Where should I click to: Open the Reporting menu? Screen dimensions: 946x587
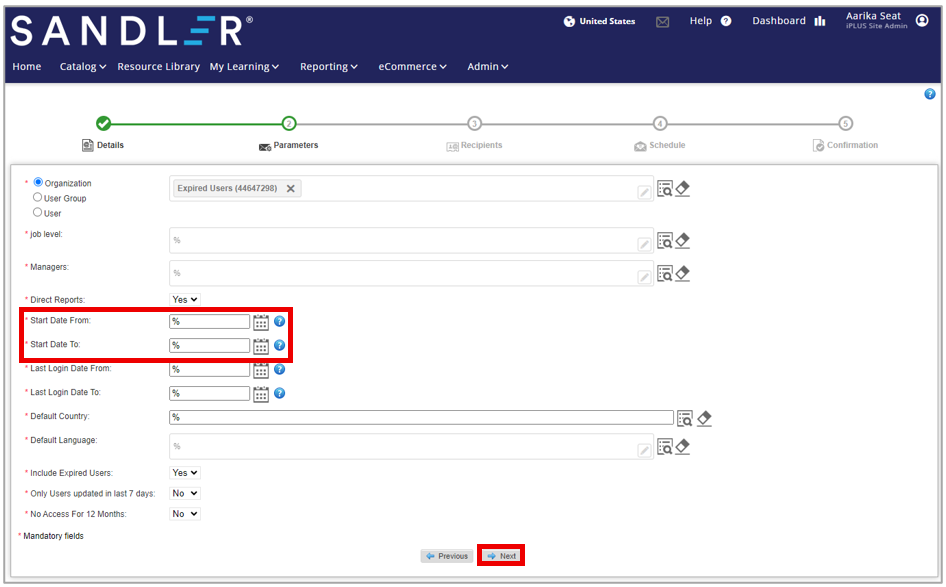tap(328, 67)
